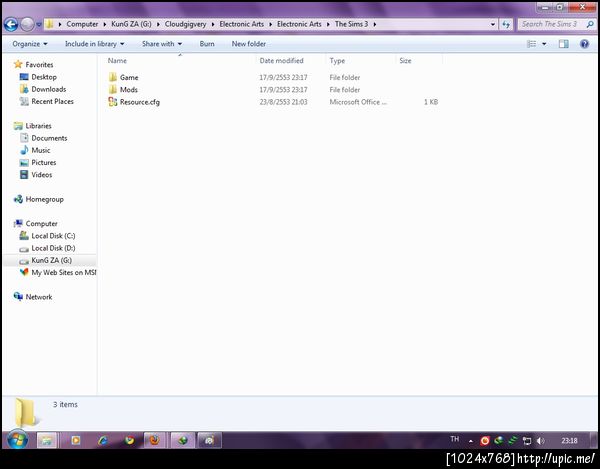Image resolution: width=600 pixels, height=469 pixels.
Task: Go back with the Back arrow button
Action: [11, 24]
